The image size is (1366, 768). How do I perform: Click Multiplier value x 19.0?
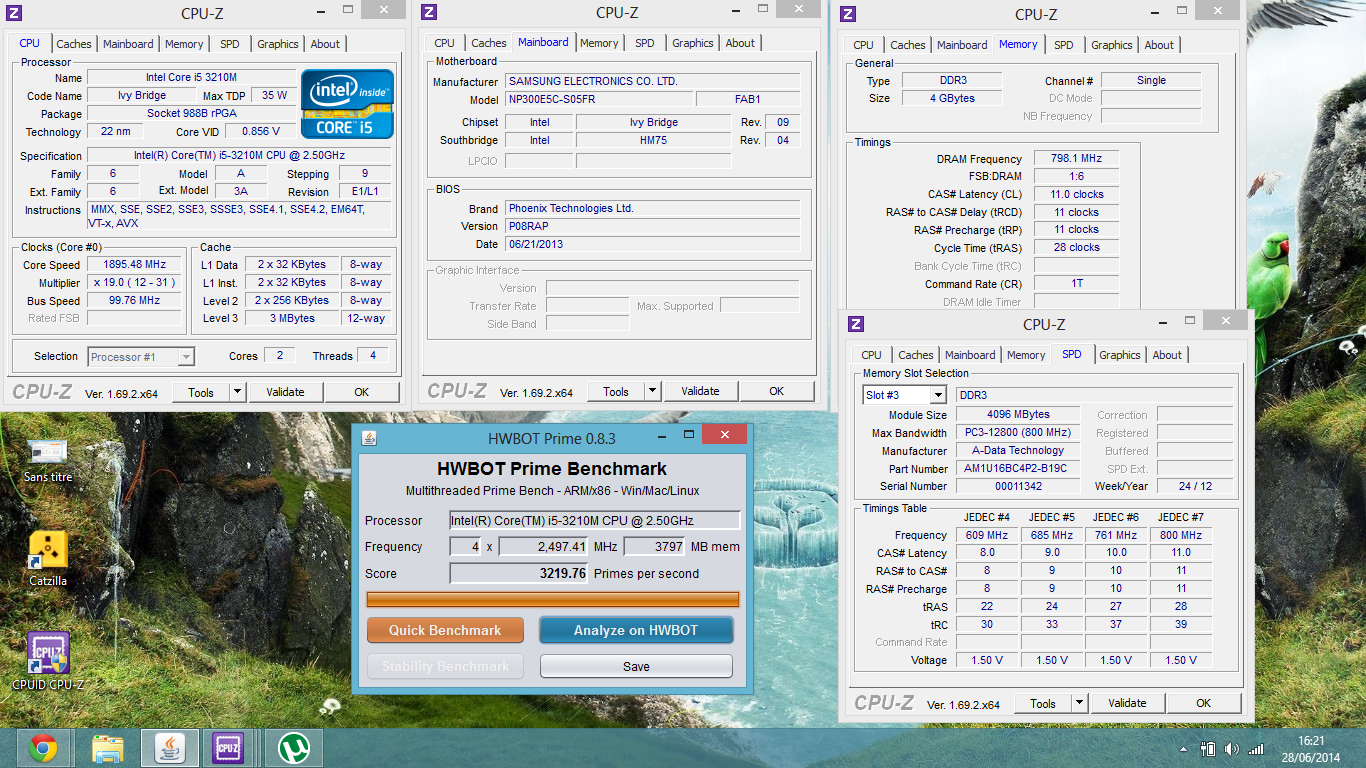pyautogui.click(x=134, y=283)
